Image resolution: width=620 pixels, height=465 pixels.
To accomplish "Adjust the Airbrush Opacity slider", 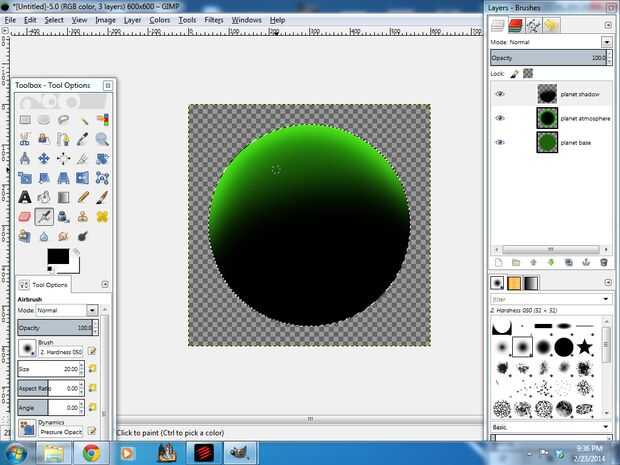I will pos(55,327).
